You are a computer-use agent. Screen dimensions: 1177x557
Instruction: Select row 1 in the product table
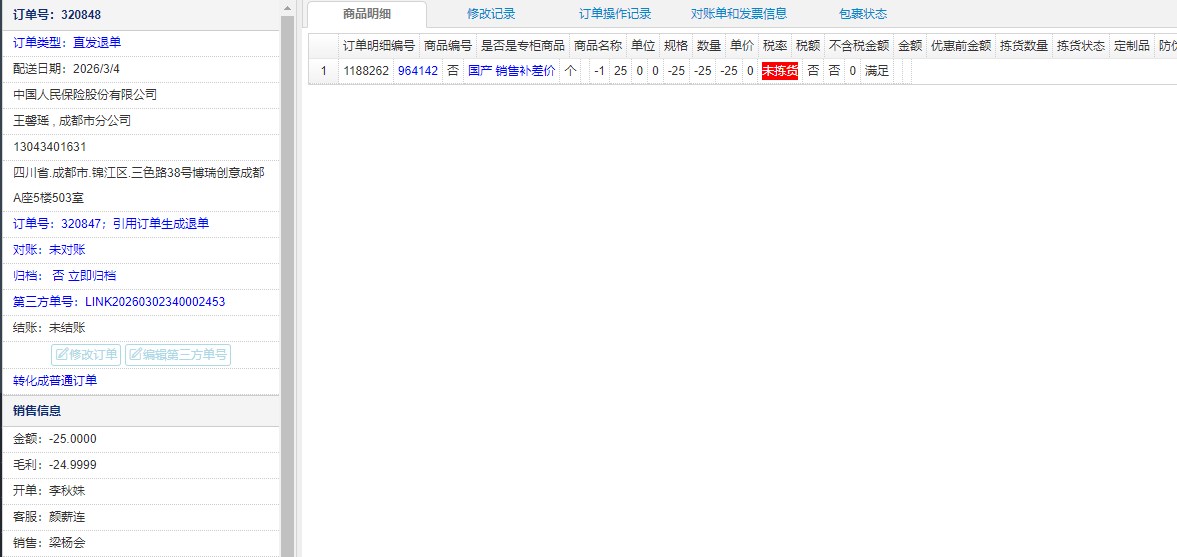pyautogui.click(x=323, y=71)
